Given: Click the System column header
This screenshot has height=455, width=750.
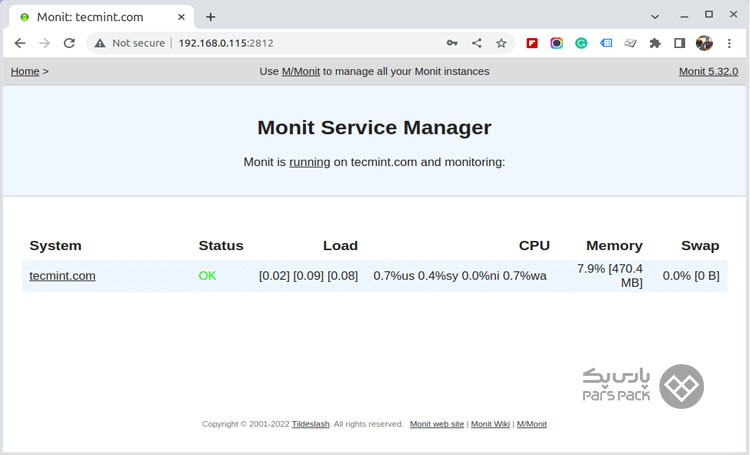Looking at the screenshot, I should pos(55,245).
